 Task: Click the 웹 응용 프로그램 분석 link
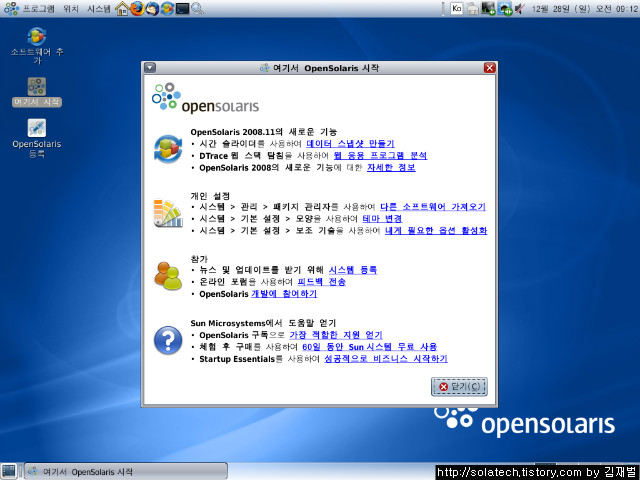pos(380,156)
